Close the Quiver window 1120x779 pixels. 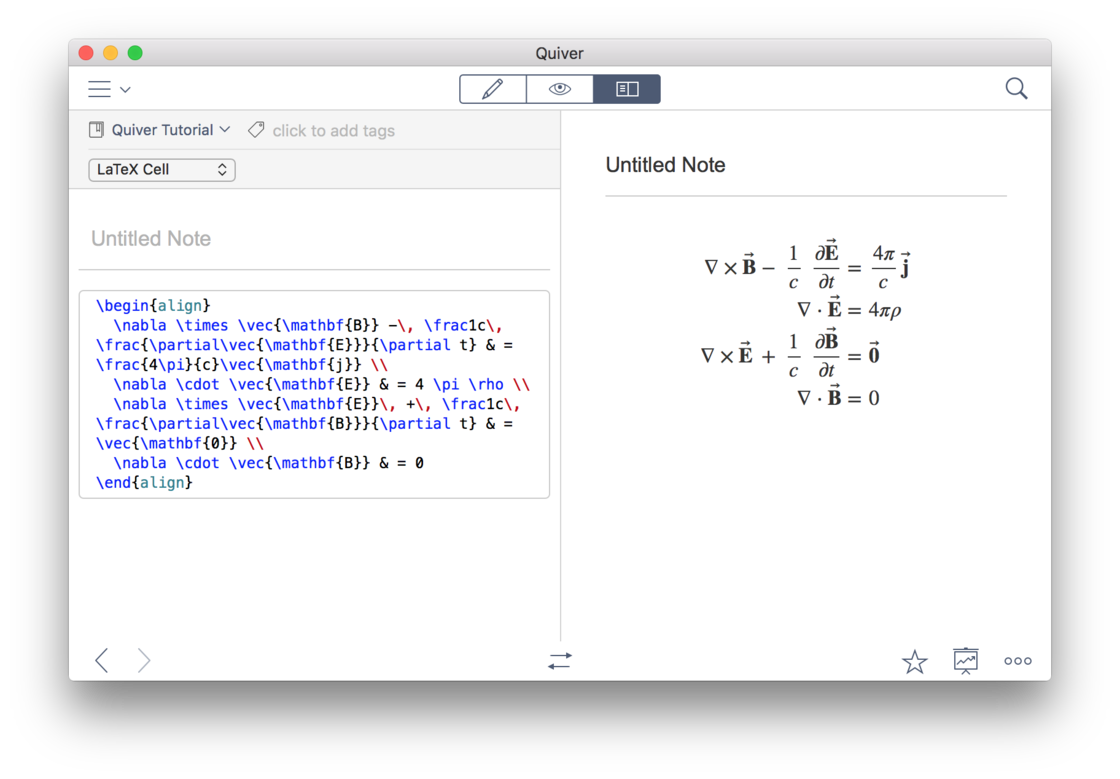[86, 53]
